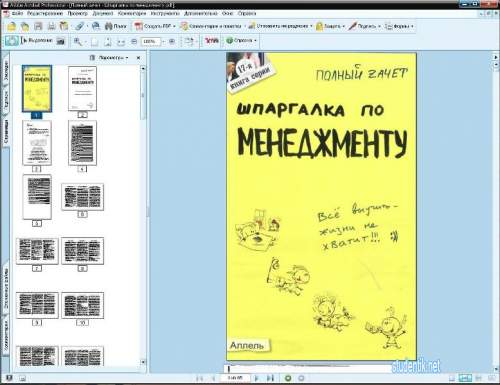Click the Print icon in the toolbar
This screenshot has width=500, height=385.
pos(51,26)
